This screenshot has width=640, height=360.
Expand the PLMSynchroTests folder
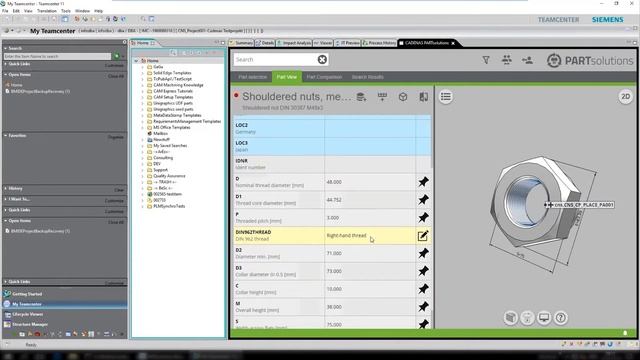tap(143, 207)
